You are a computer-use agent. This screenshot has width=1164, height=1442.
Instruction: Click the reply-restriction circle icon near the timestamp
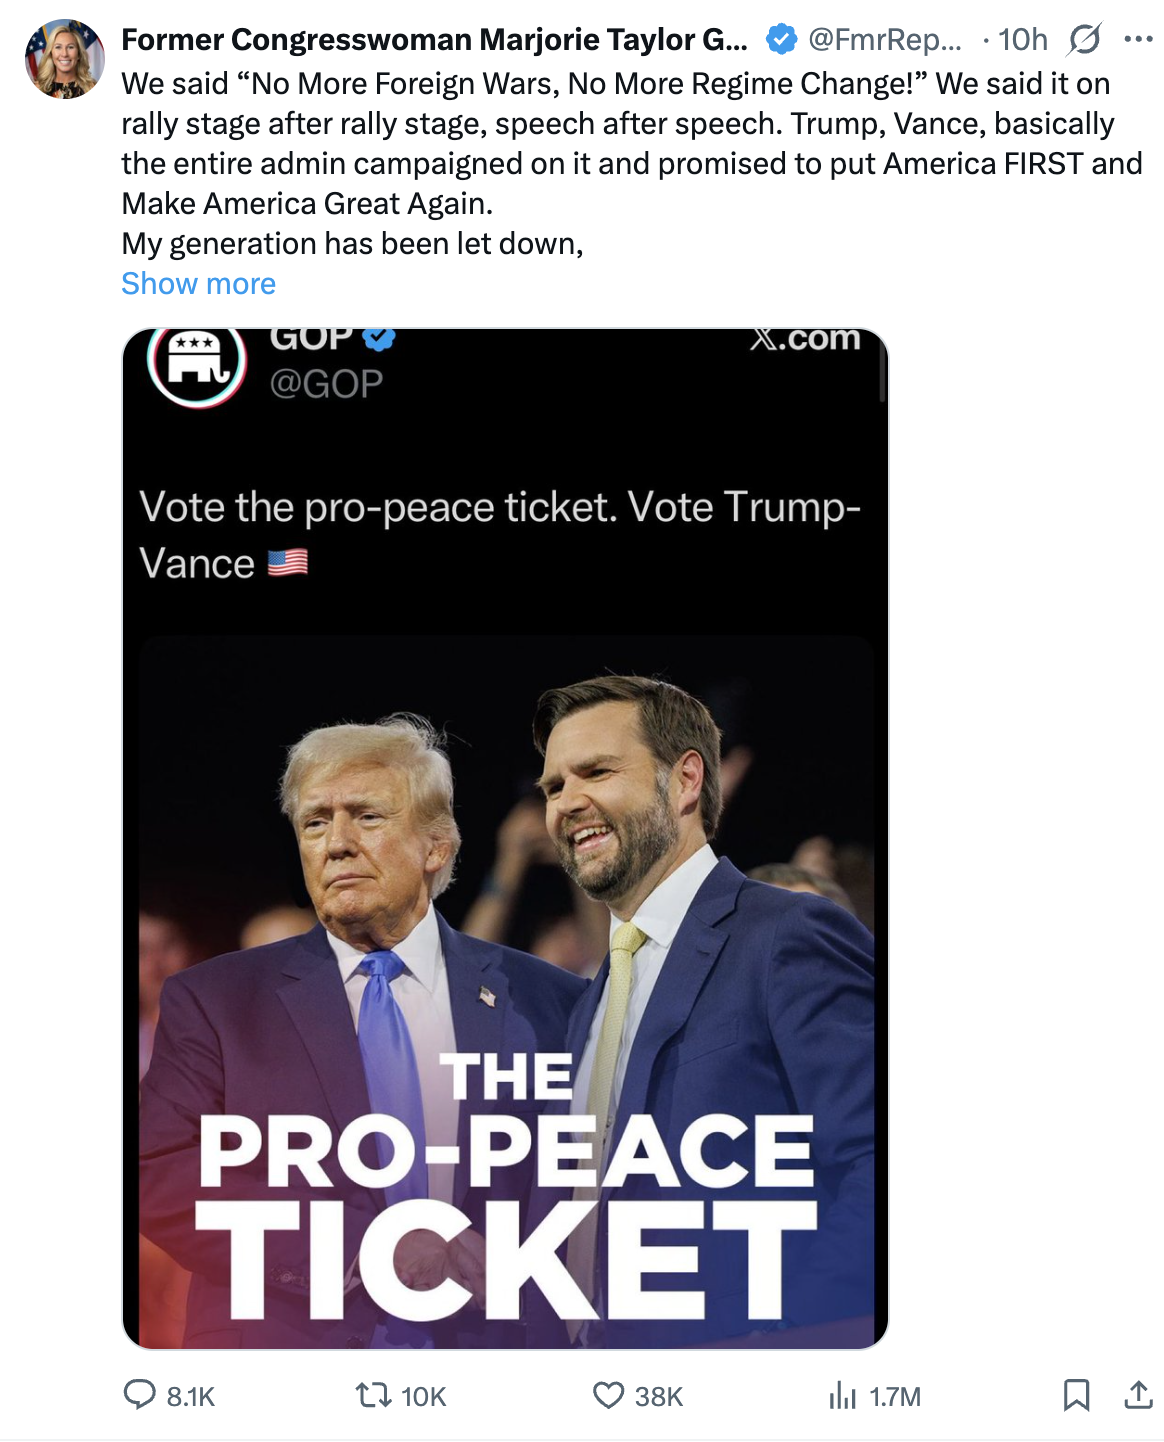1083,40
